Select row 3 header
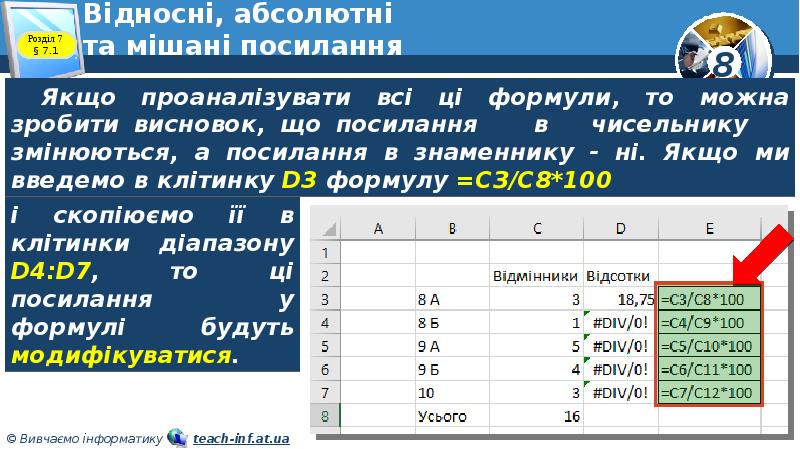The image size is (800, 449). (x=326, y=300)
